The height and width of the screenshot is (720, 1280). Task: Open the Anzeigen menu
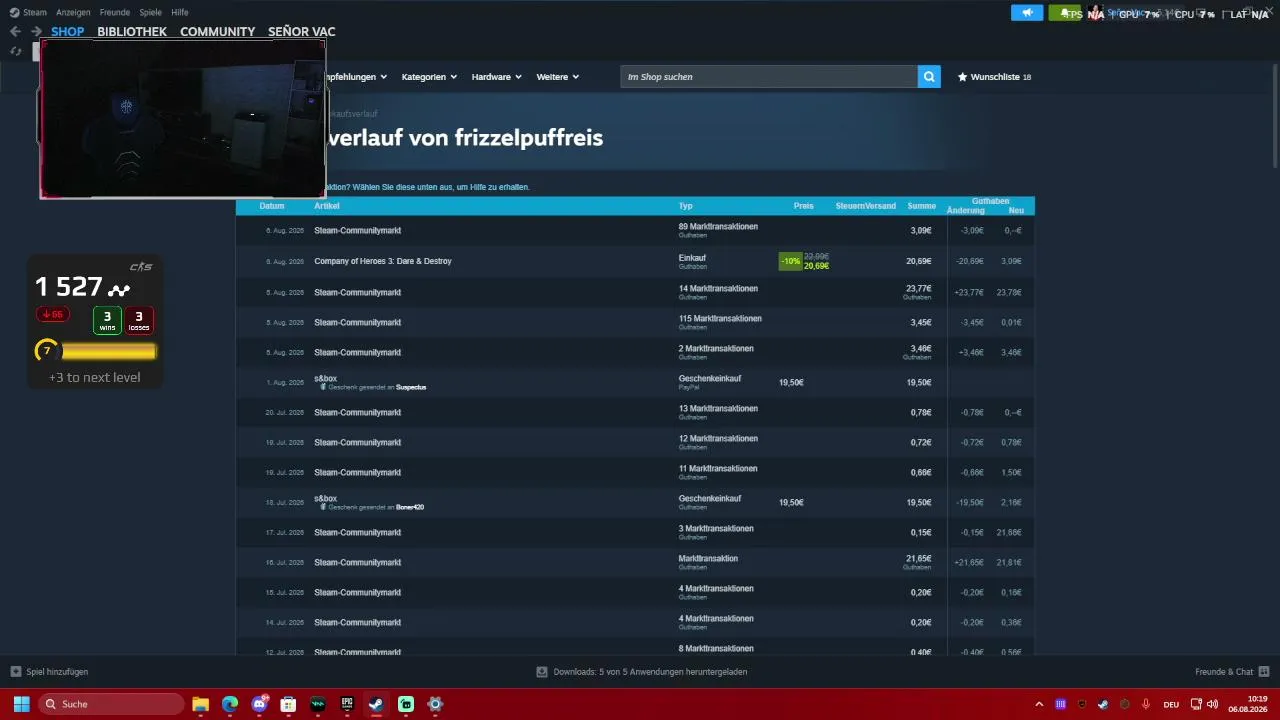(73, 12)
